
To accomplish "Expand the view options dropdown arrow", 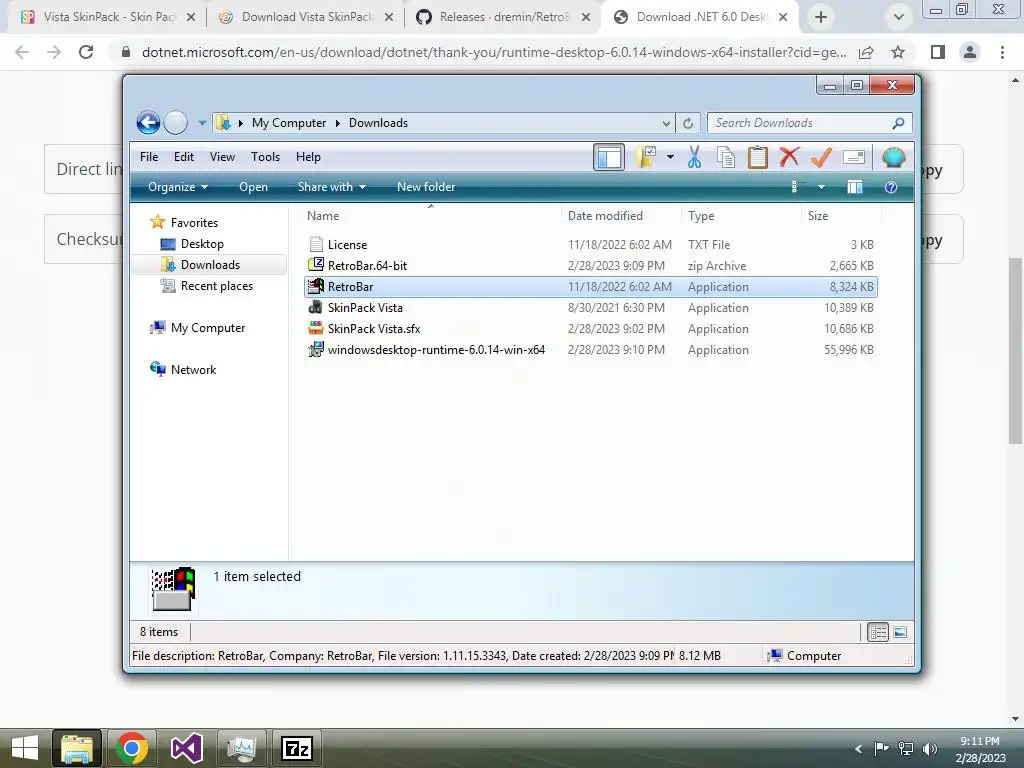I will (x=822, y=187).
